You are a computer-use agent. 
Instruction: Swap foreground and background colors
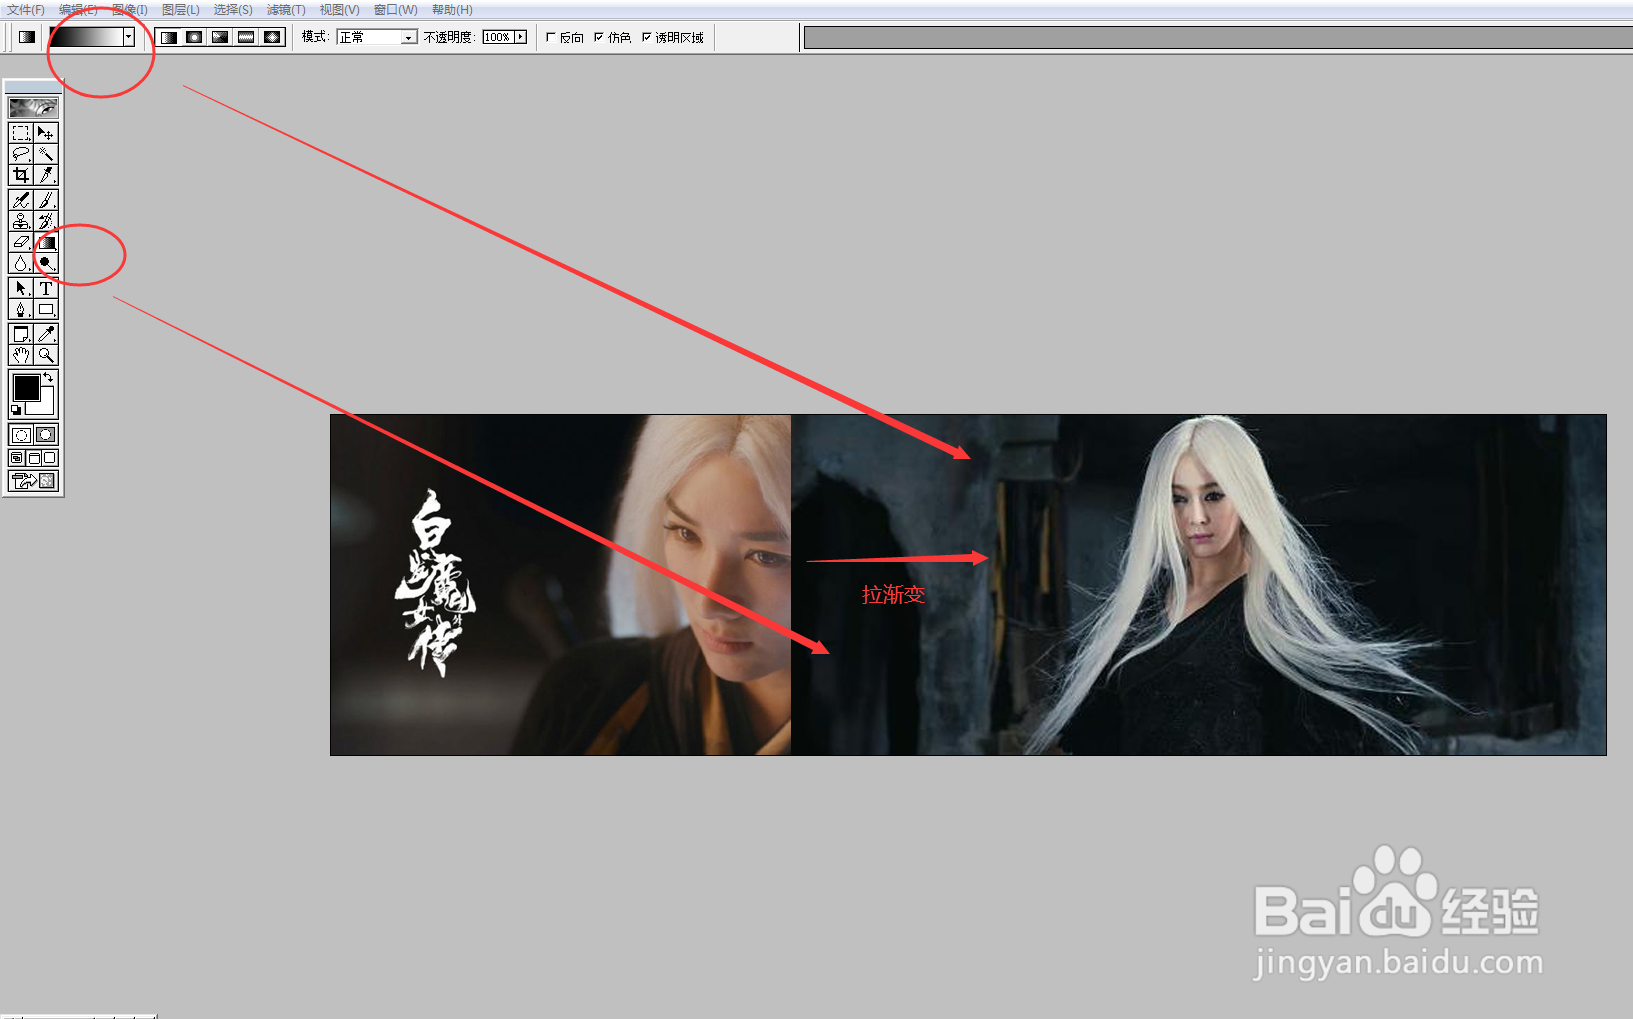pyautogui.click(x=48, y=377)
